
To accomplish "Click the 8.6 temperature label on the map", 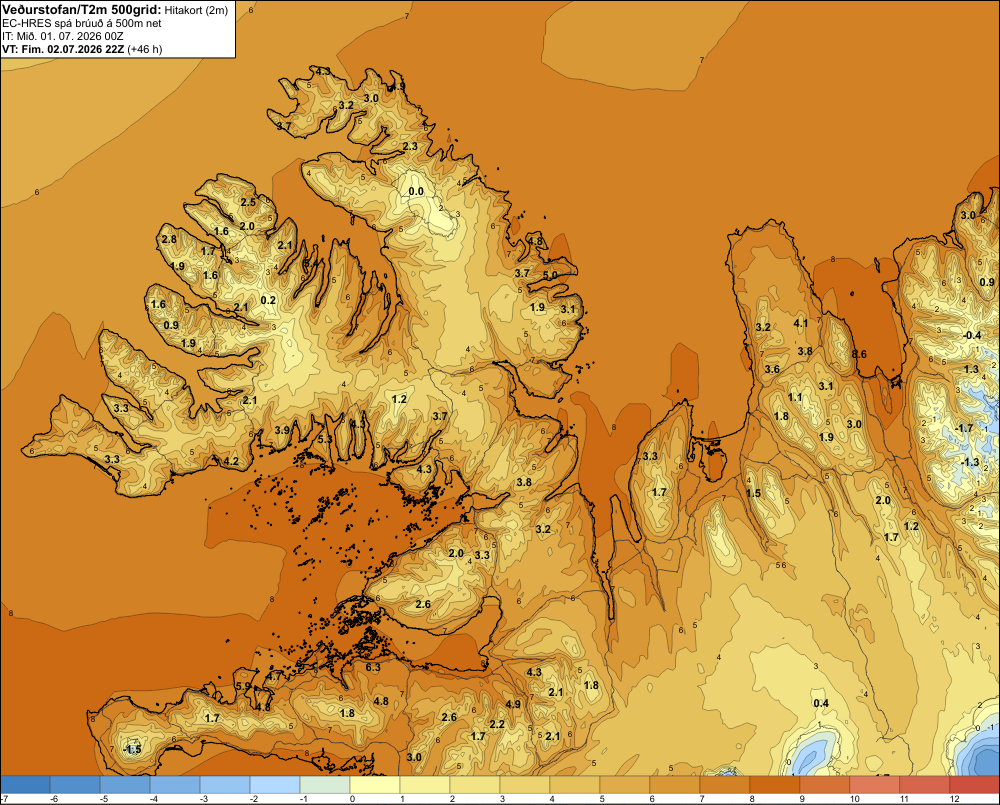I will [859, 355].
